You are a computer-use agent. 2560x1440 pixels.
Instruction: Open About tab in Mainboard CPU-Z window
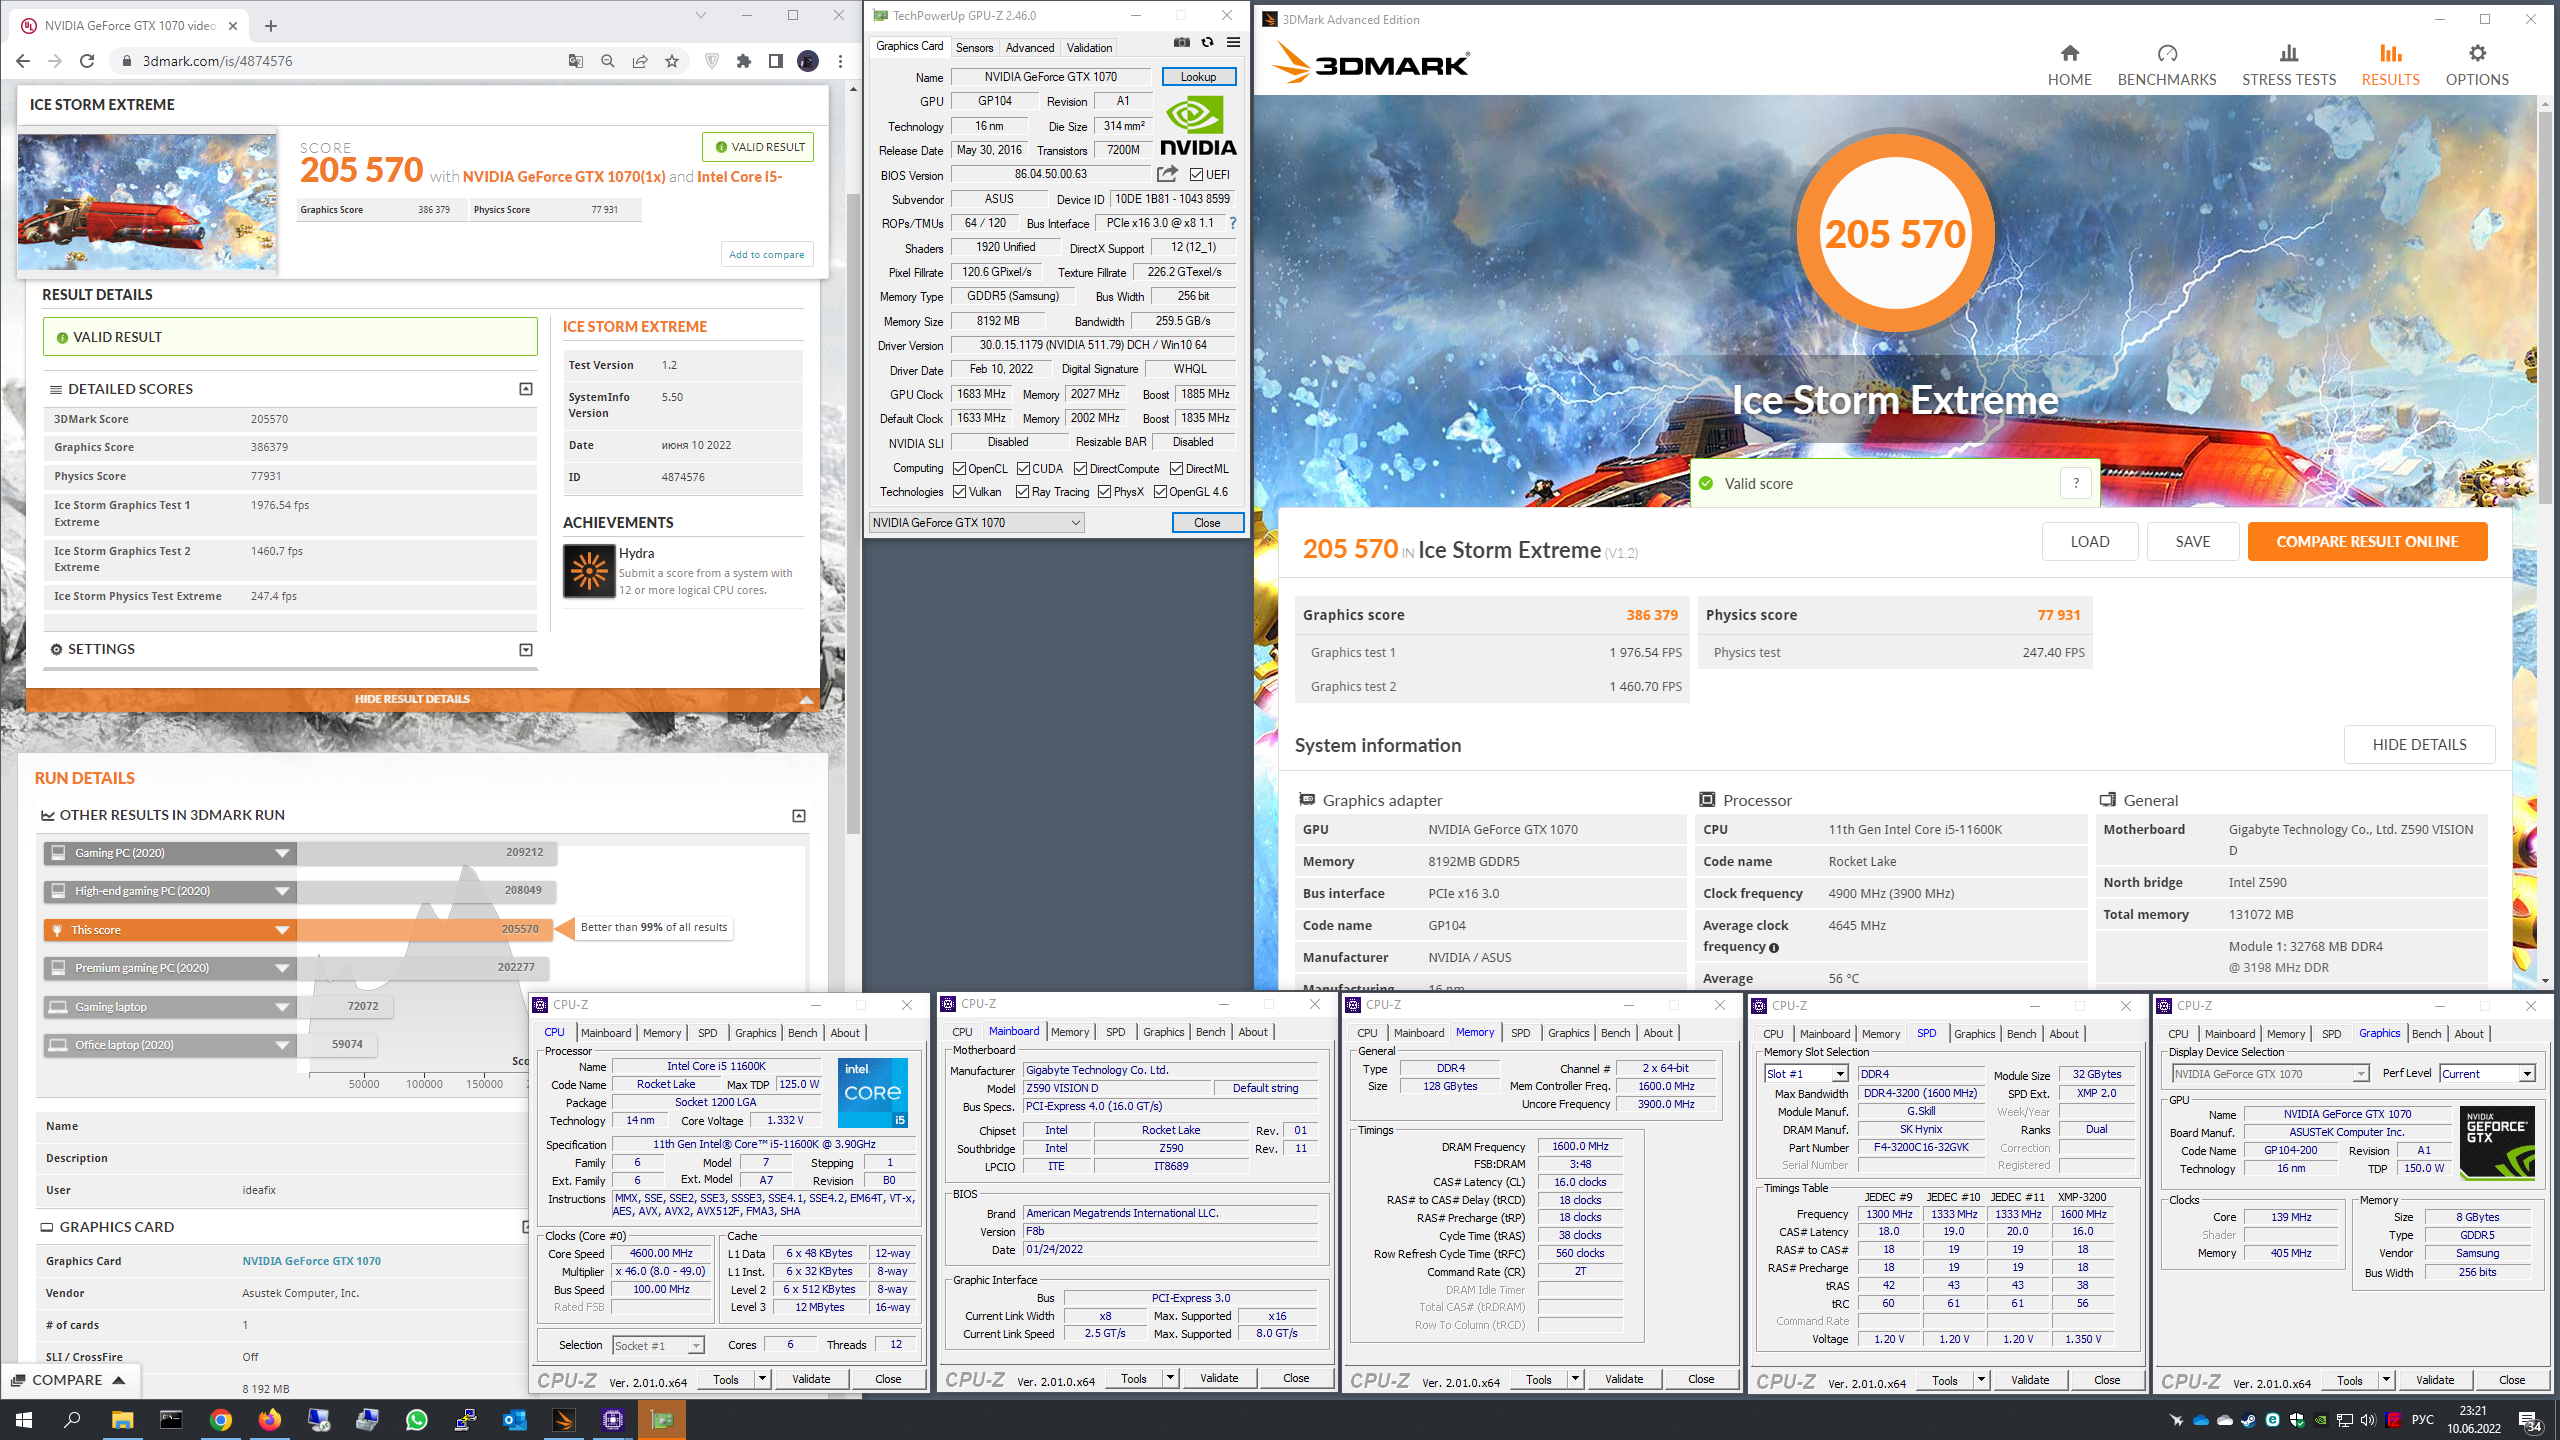click(1253, 1032)
